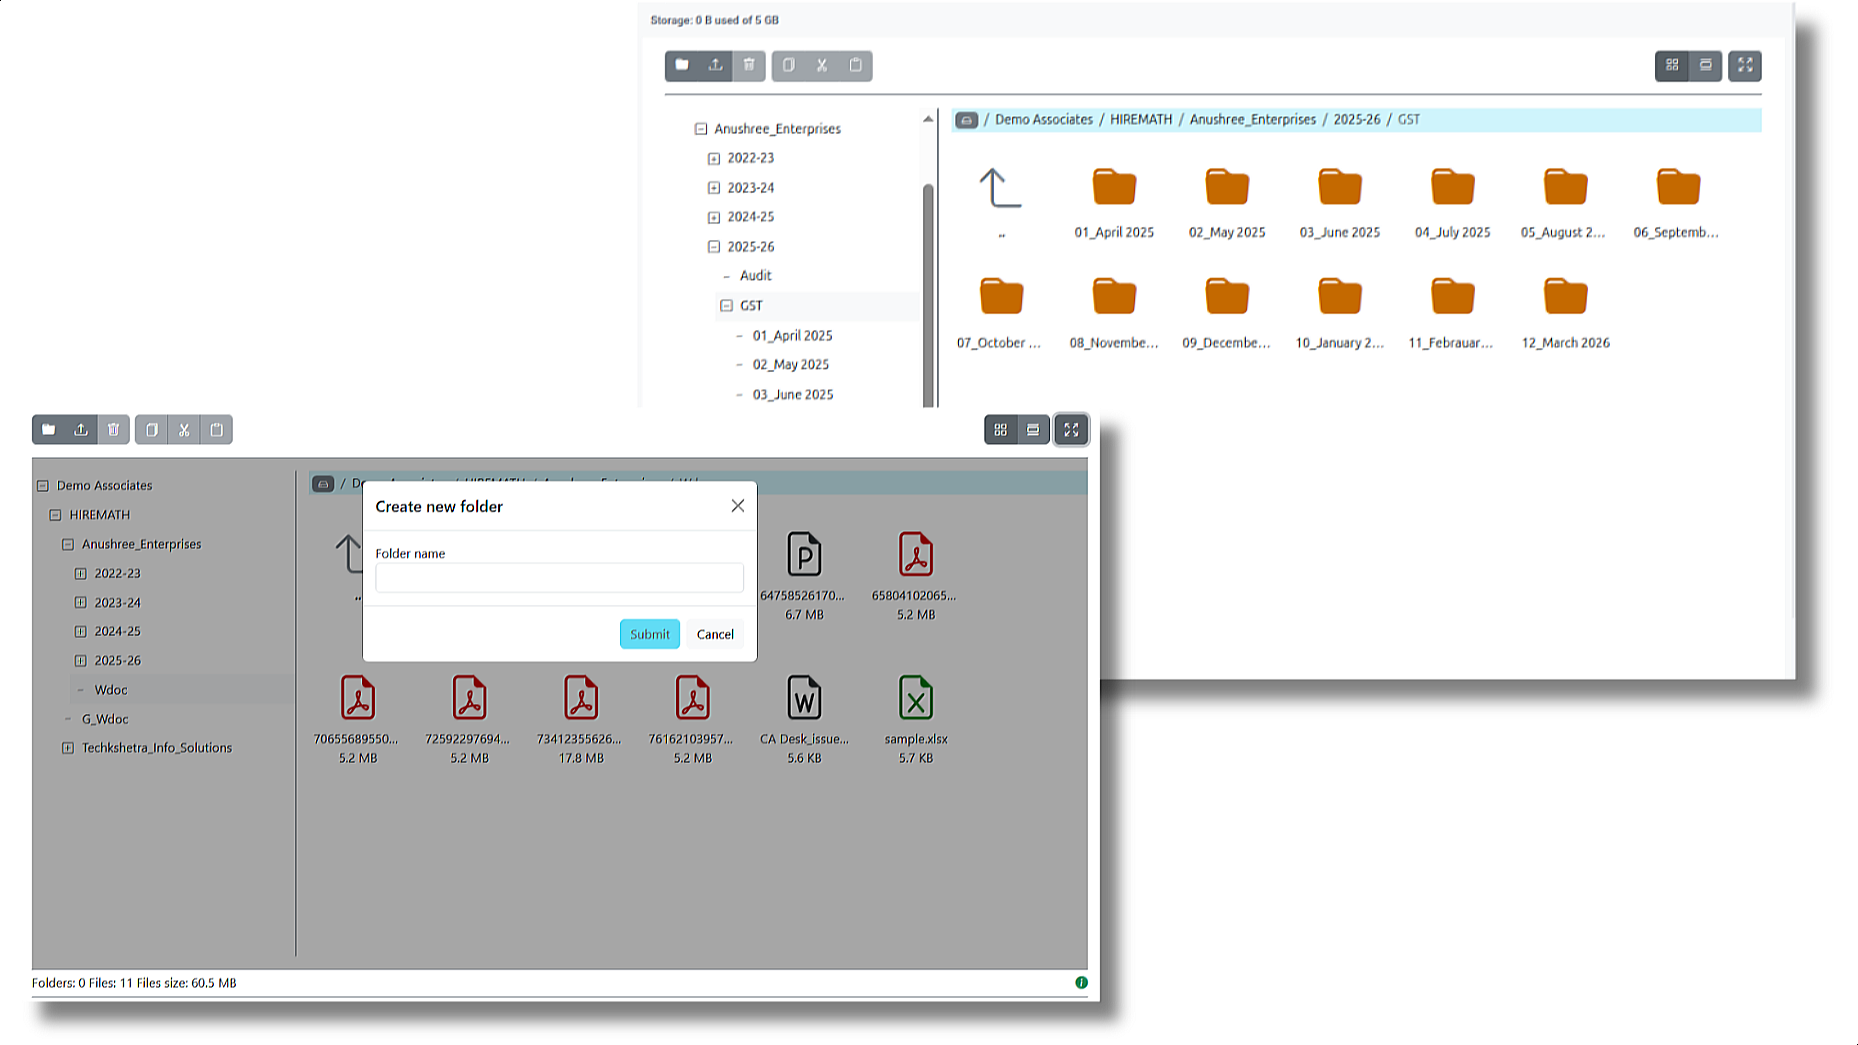Click the upload icon in the upper toolbar
This screenshot has width=1858, height=1045.
[x=715, y=66]
